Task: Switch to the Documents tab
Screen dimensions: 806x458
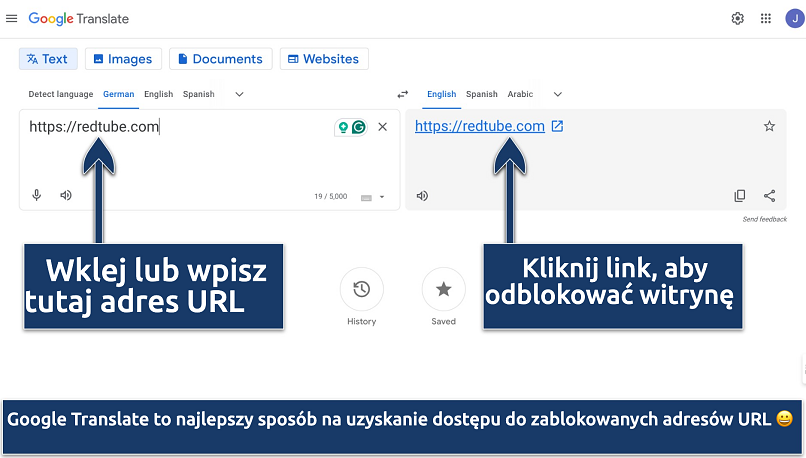Action: click(221, 59)
